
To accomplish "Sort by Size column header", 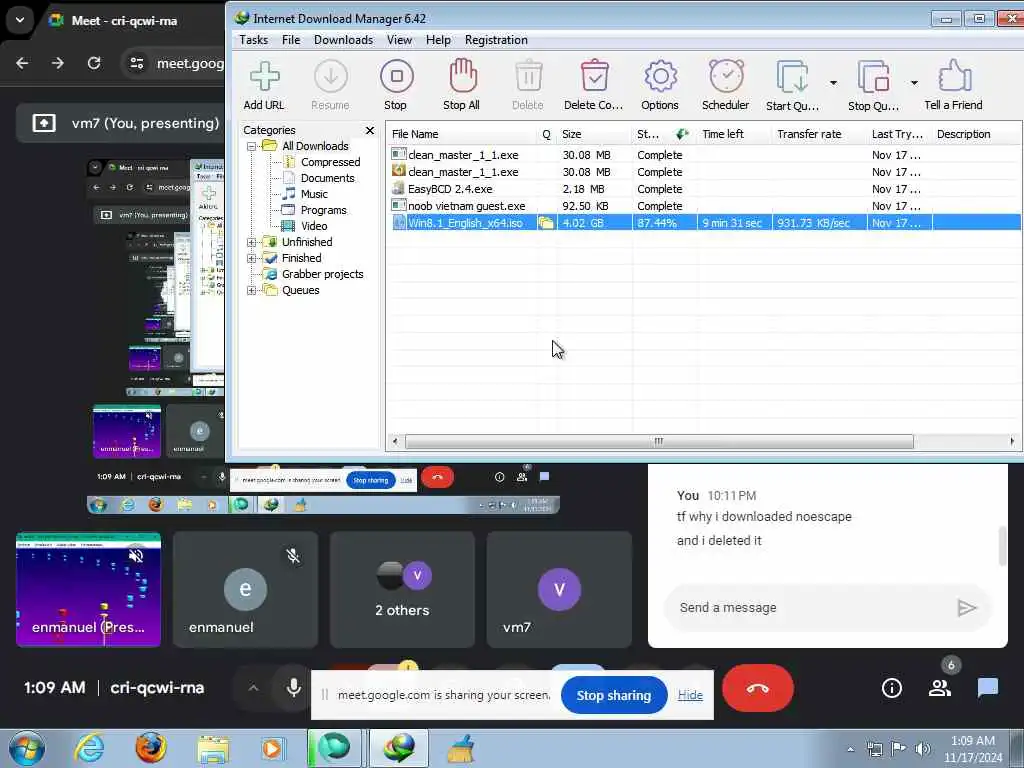I will 595,134.
